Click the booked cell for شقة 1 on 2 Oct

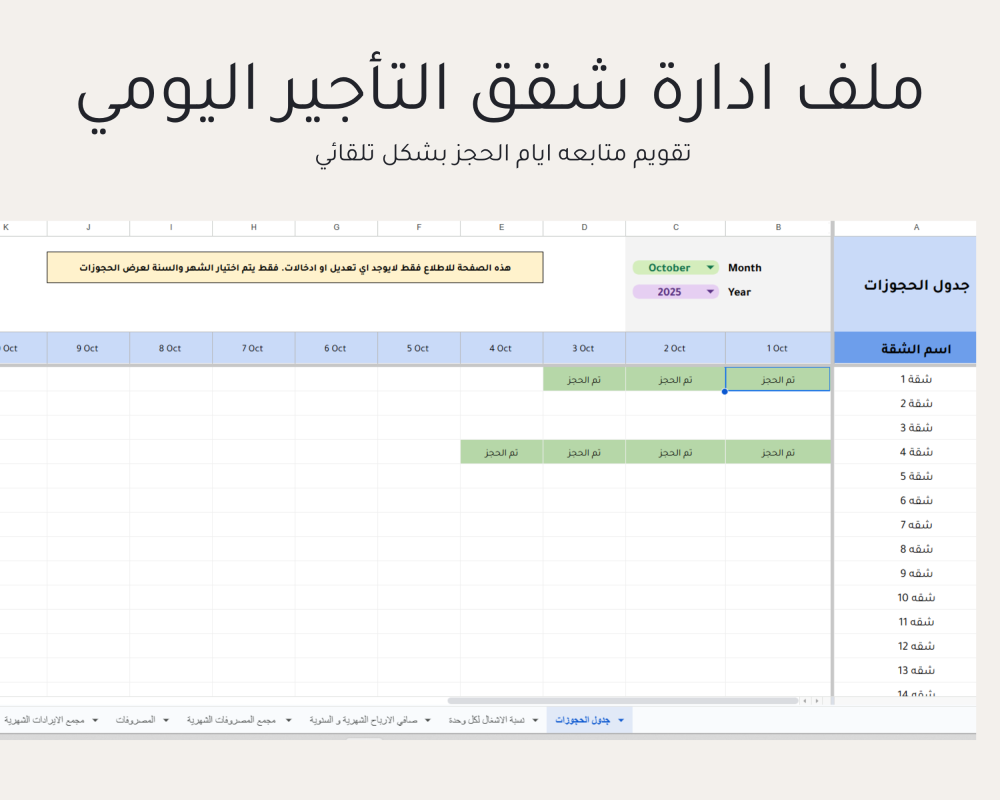(x=675, y=380)
